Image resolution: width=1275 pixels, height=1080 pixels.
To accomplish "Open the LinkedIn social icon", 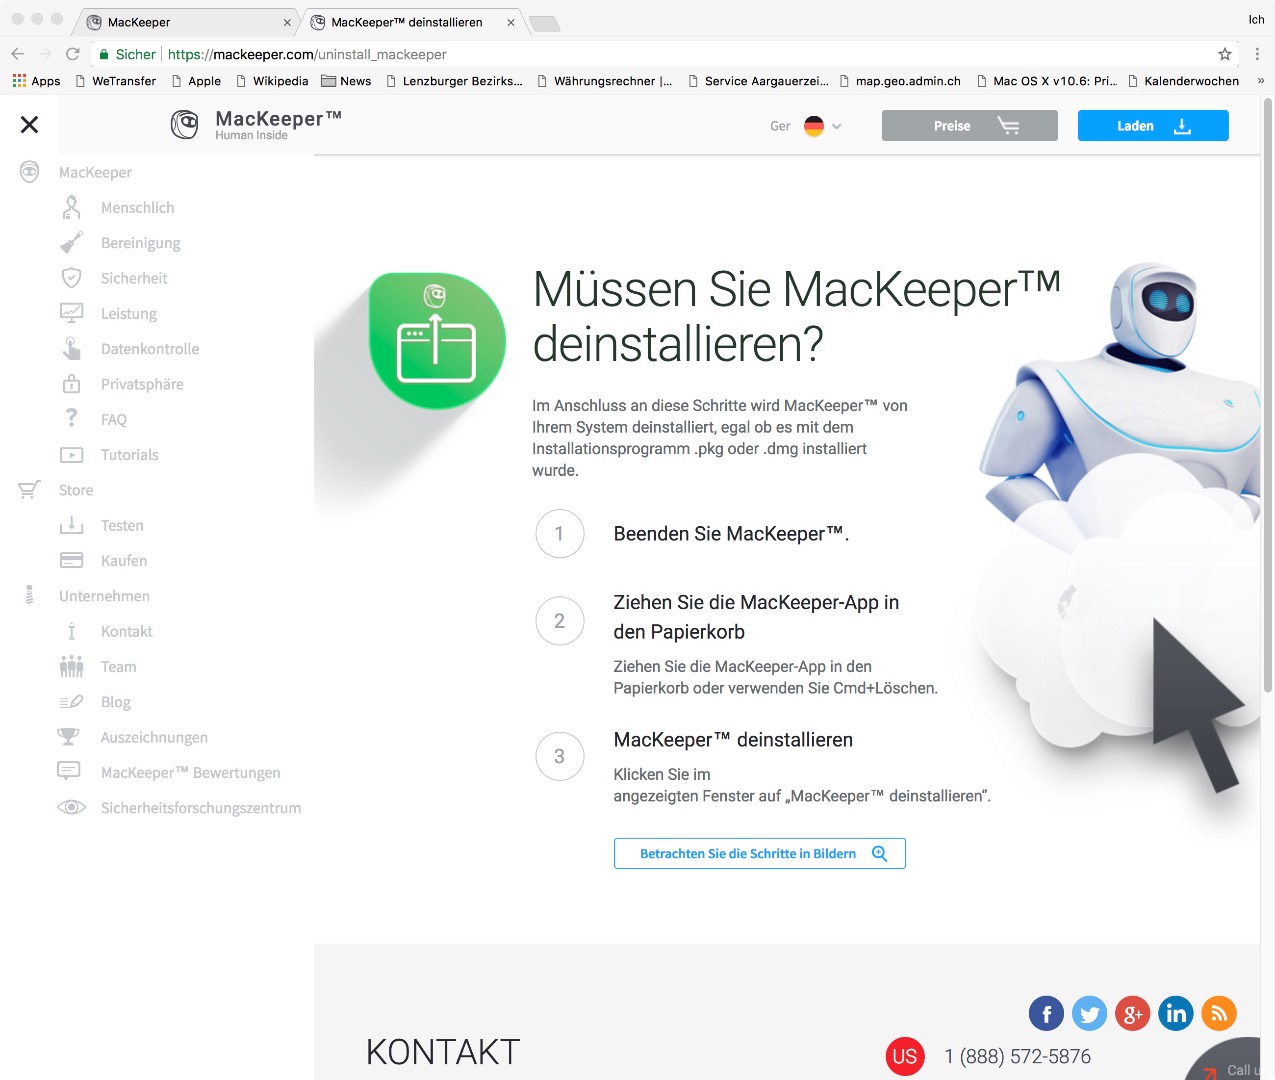I will click(1176, 1013).
